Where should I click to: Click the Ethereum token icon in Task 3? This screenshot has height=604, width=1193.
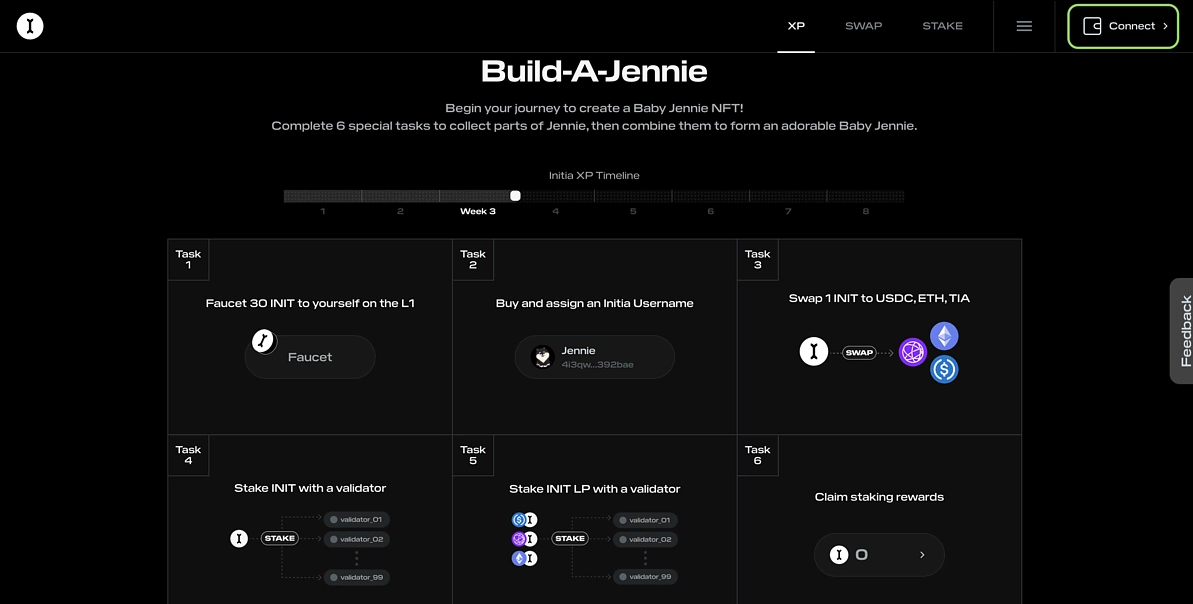click(944, 335)
